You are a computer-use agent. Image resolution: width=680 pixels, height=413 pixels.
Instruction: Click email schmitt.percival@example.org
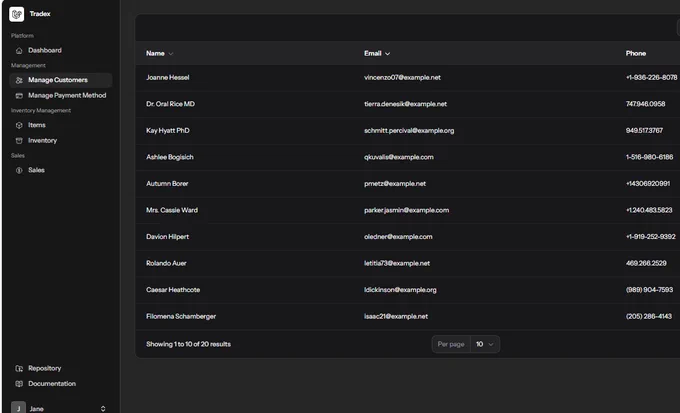pyautogui.click(x=409, y=131)
